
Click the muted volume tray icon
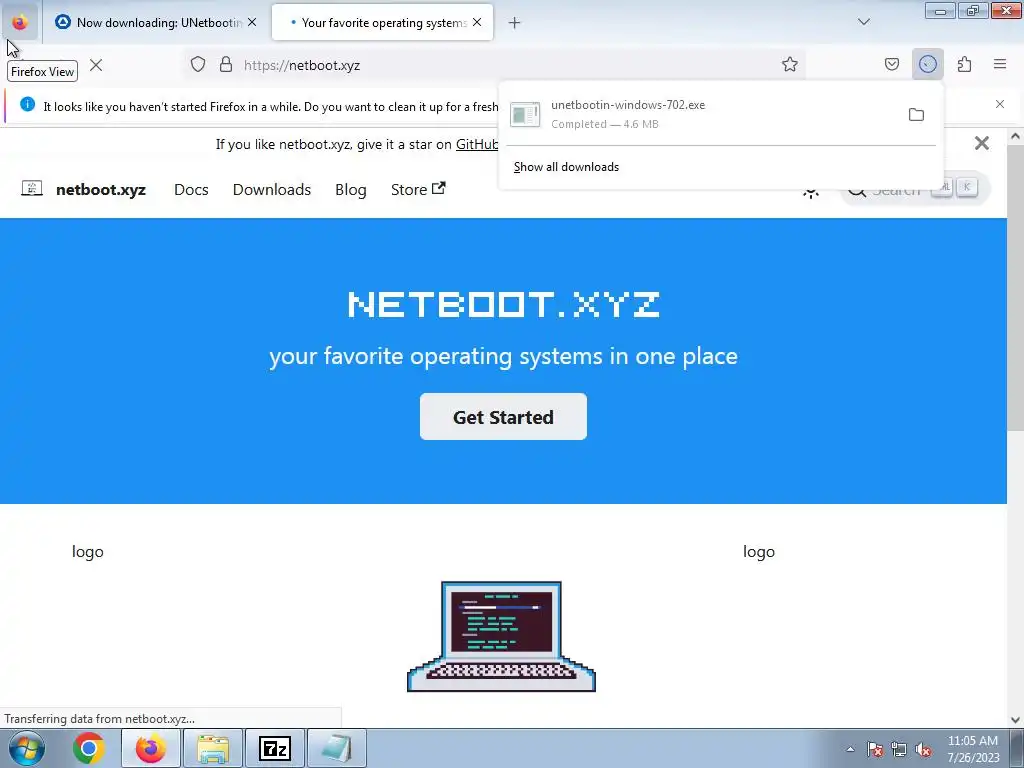coord(923,749)
